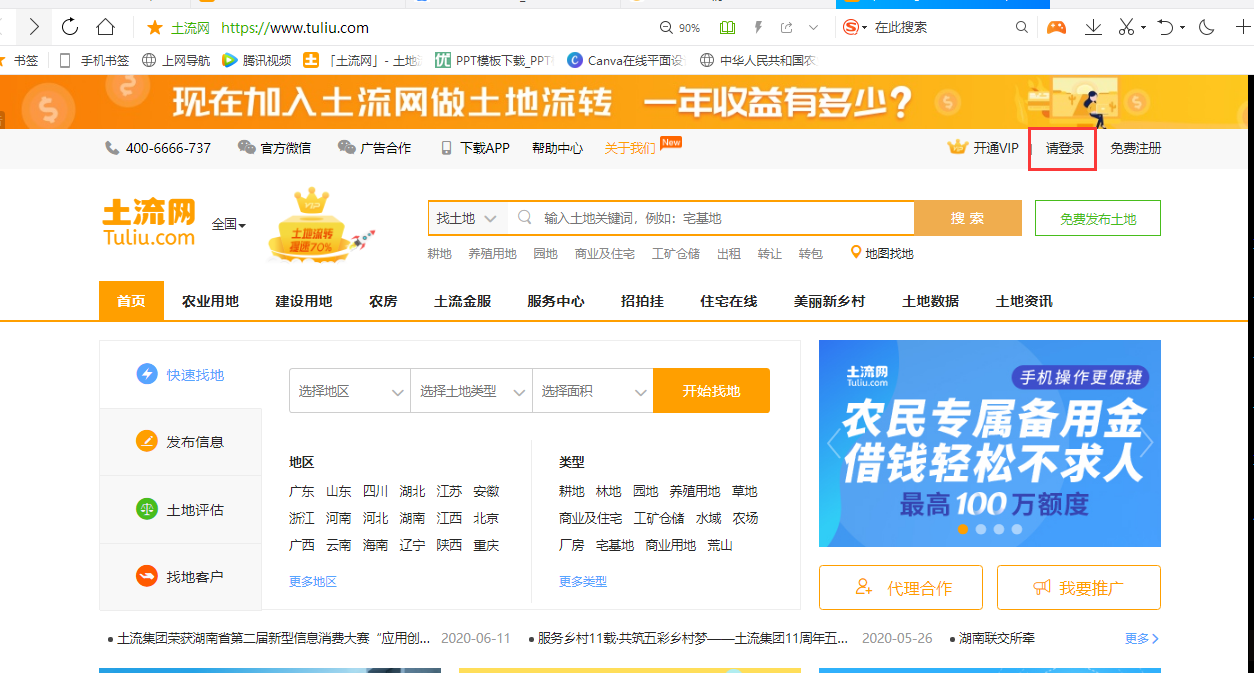
Task: Click the 我要推广 button
Action: tap(1079, 588)
